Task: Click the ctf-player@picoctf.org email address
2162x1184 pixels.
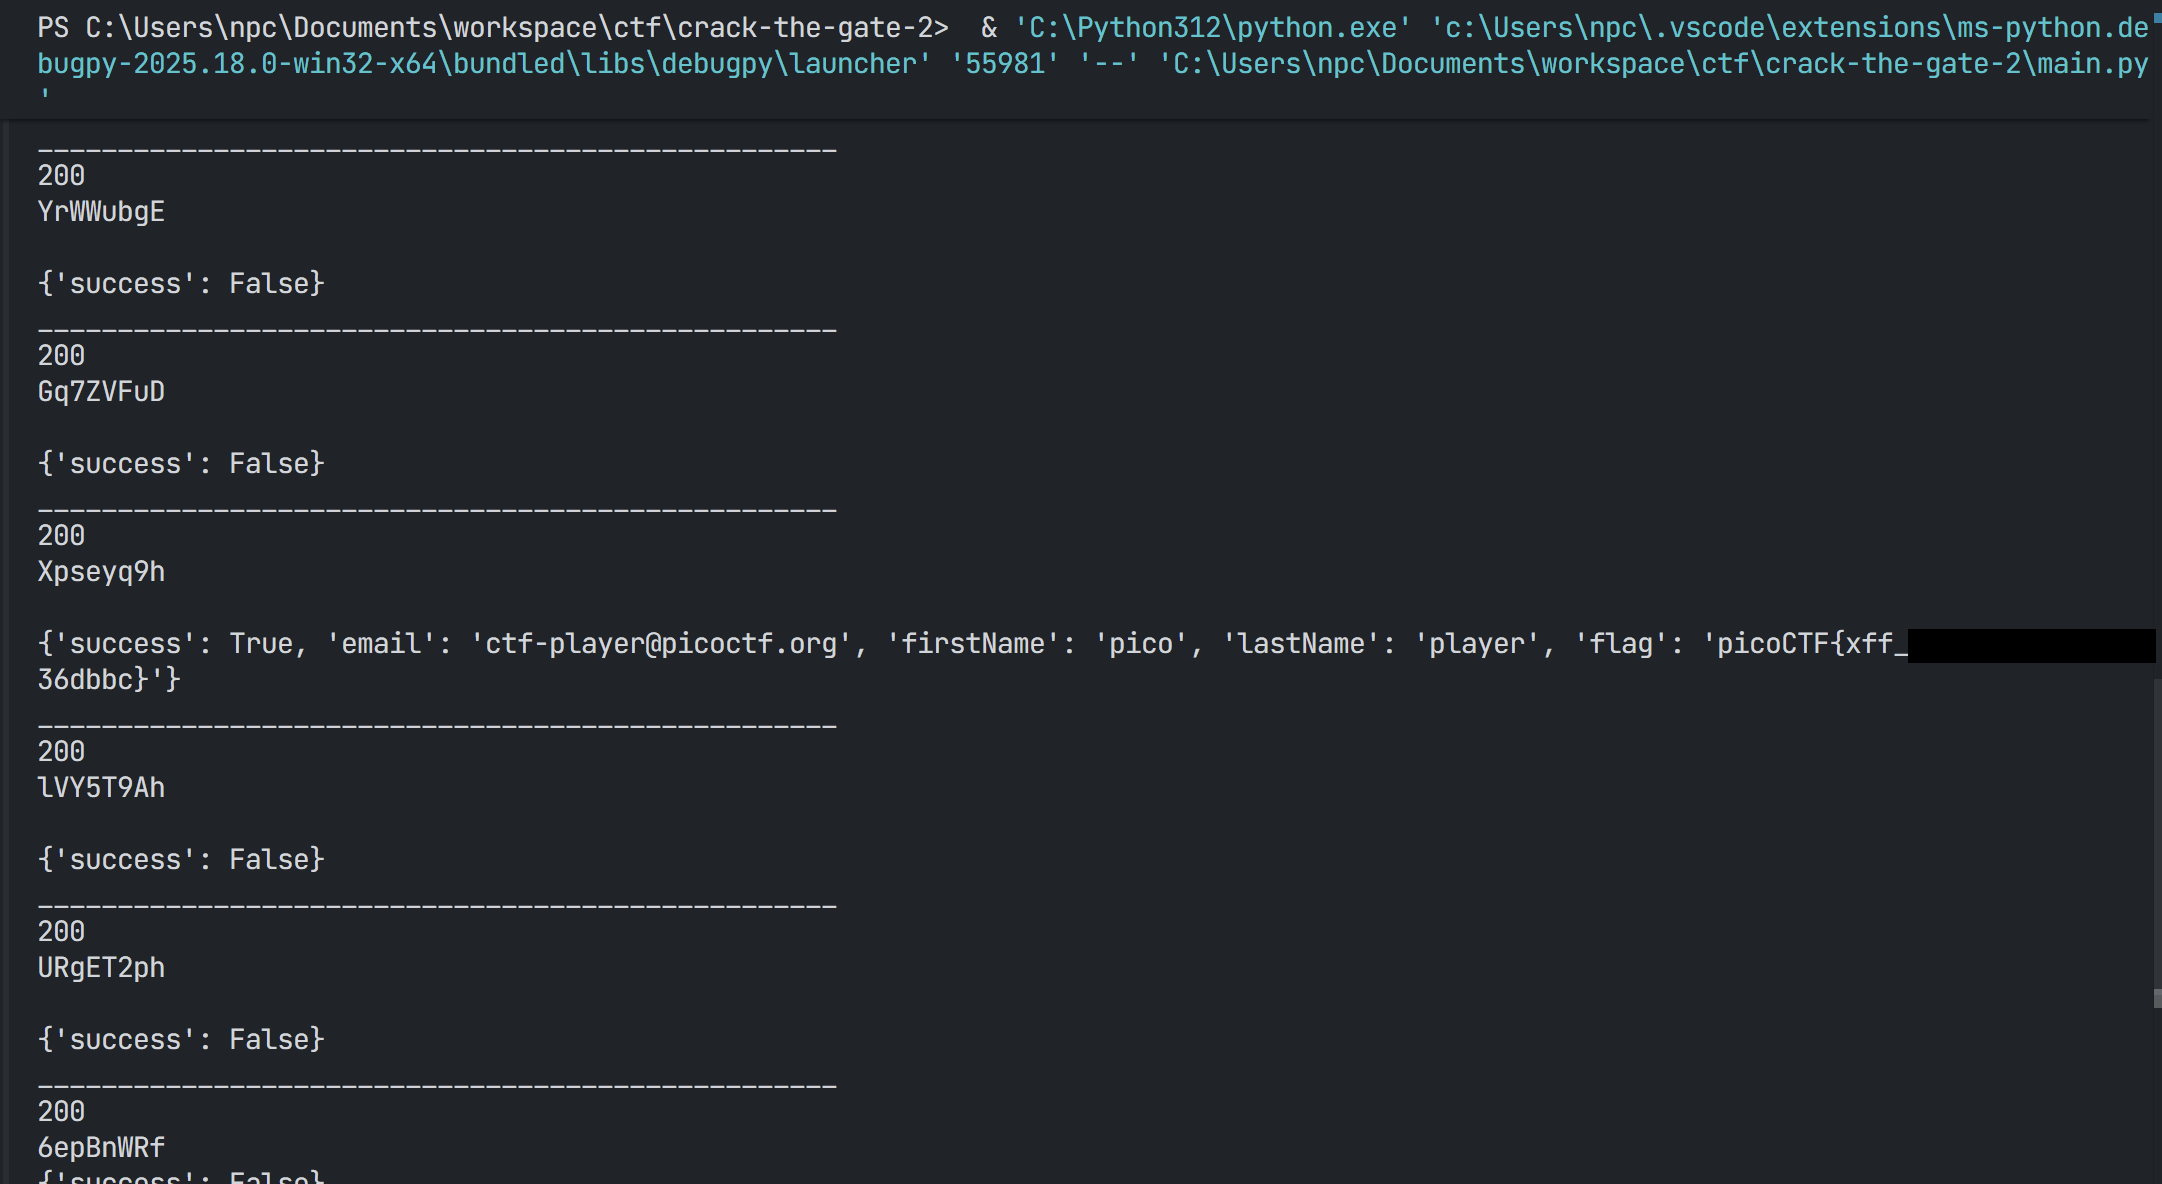Action: pos(661,644)
